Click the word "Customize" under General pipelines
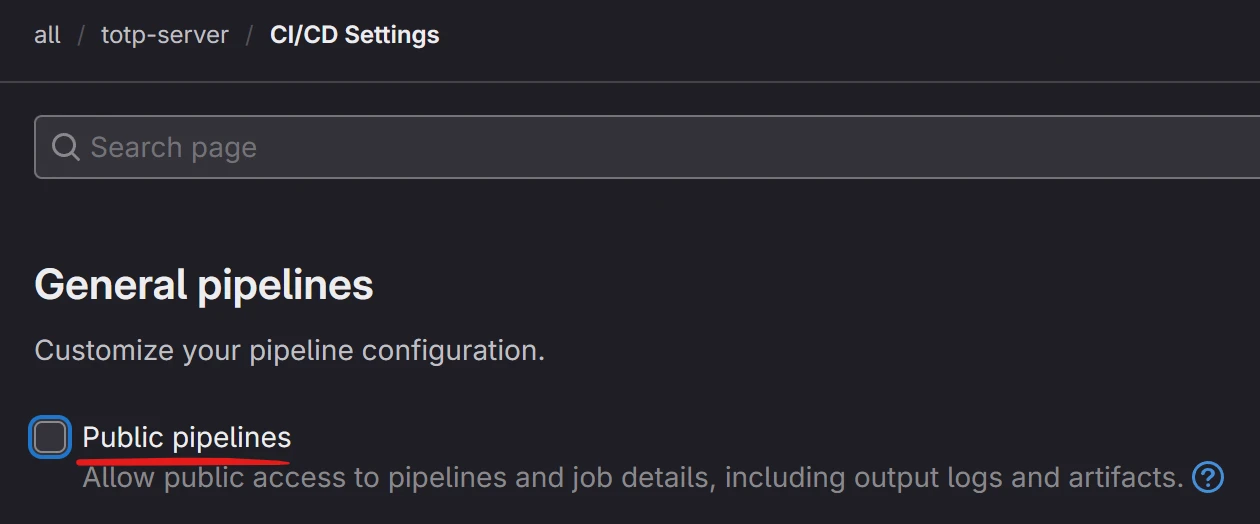1260x524 pixels. [104, 351]
